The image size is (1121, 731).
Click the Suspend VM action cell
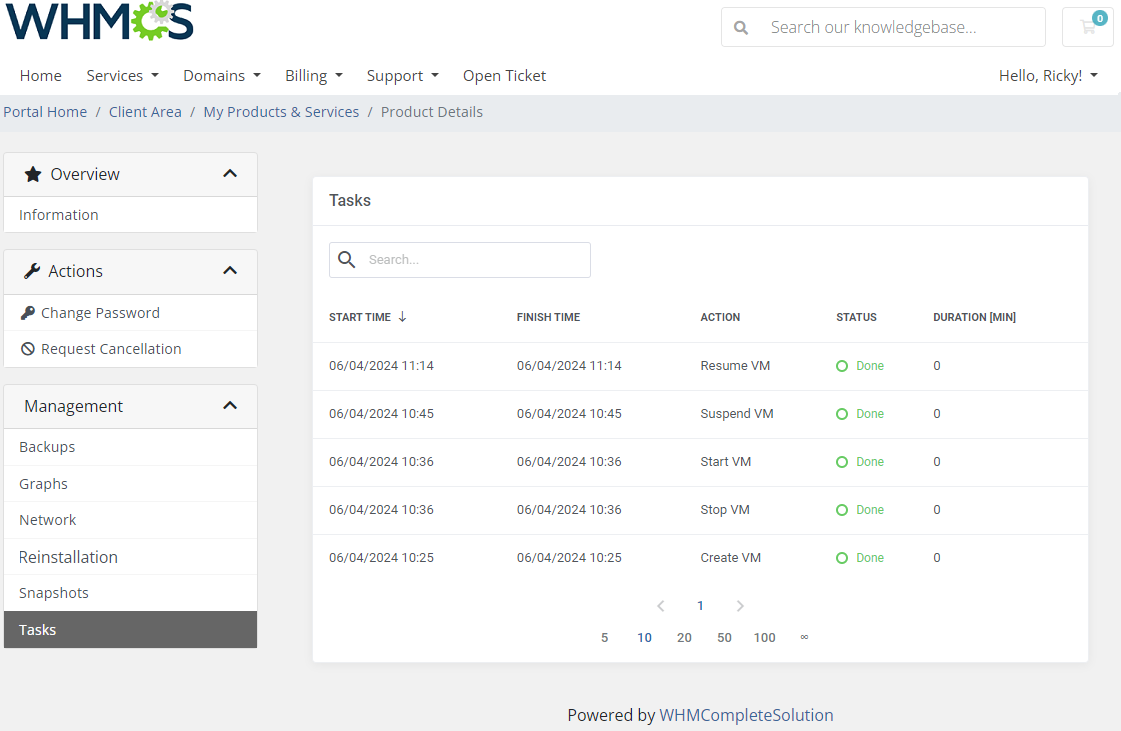pyautogui.click(x=736, y=413)
